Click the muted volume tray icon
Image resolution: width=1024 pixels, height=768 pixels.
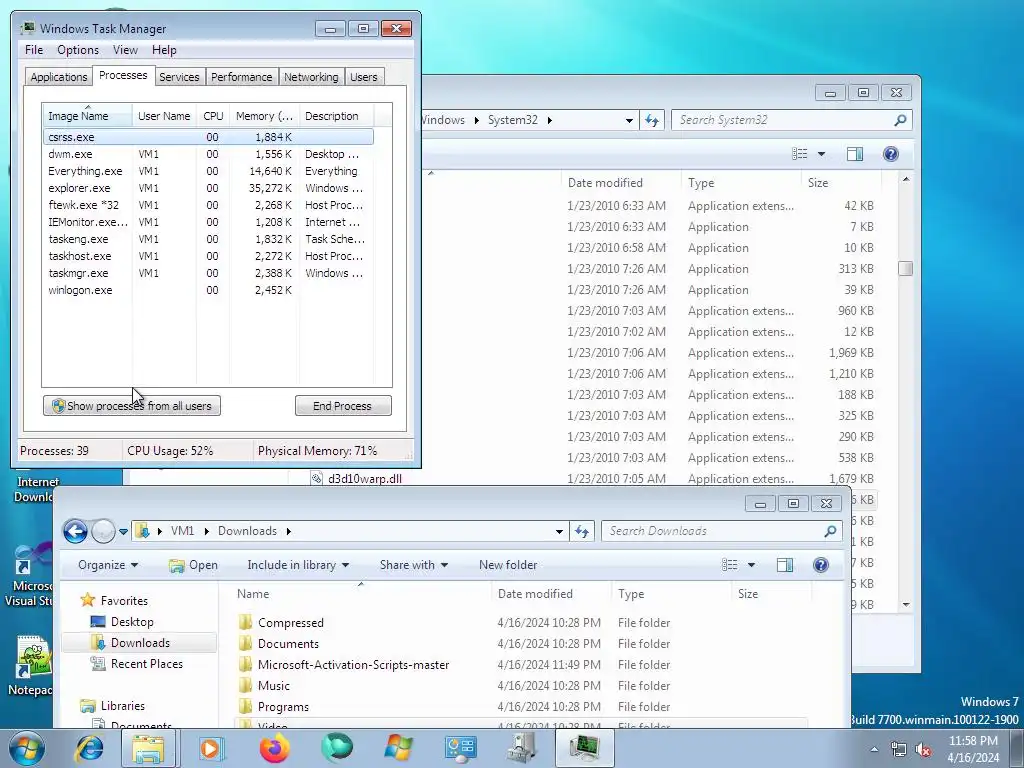(x=923, y=749)
